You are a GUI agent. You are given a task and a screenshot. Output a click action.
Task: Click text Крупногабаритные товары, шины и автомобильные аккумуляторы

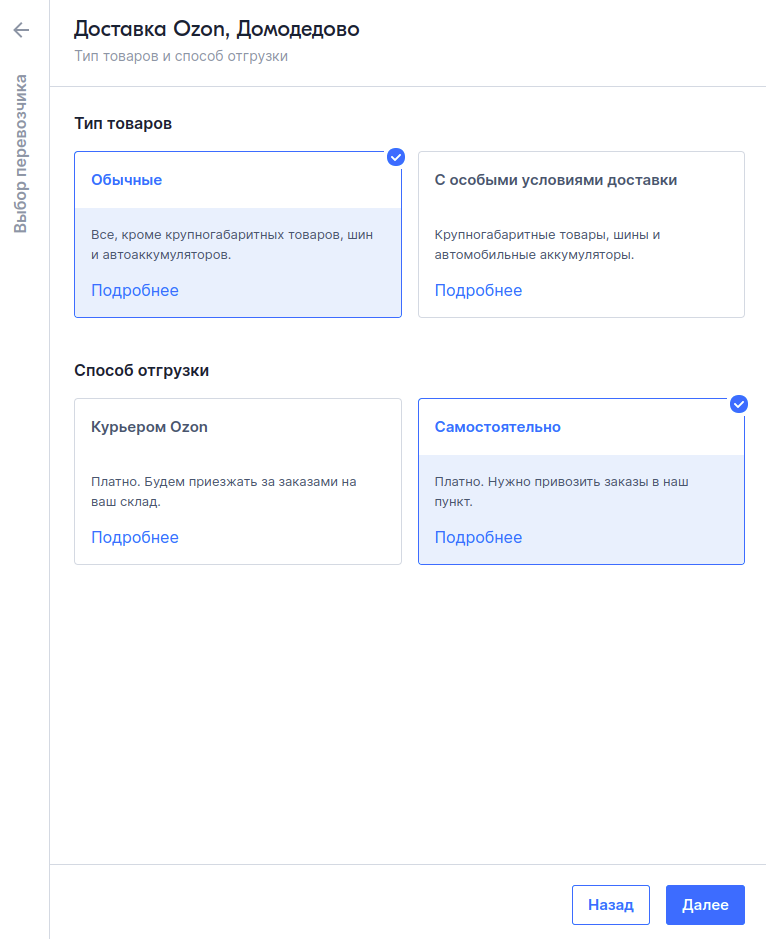point(547,244)
